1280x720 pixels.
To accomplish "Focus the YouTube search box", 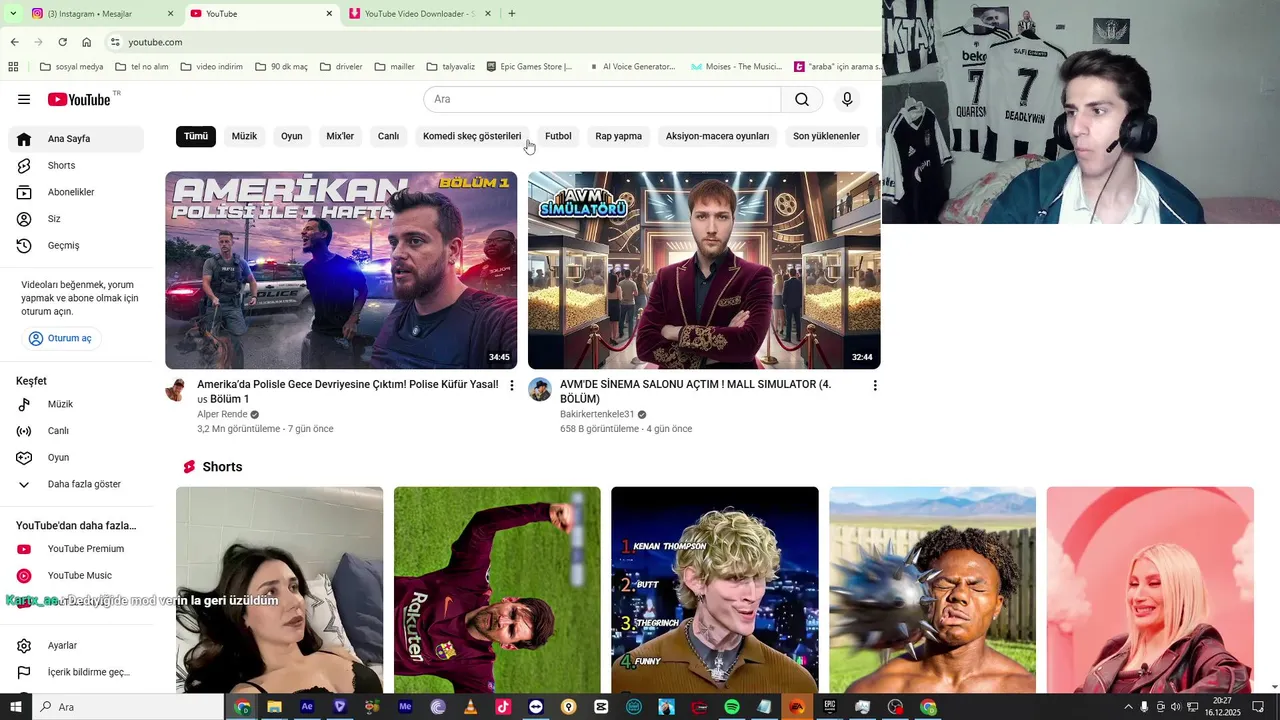I will tap(602, 99).
